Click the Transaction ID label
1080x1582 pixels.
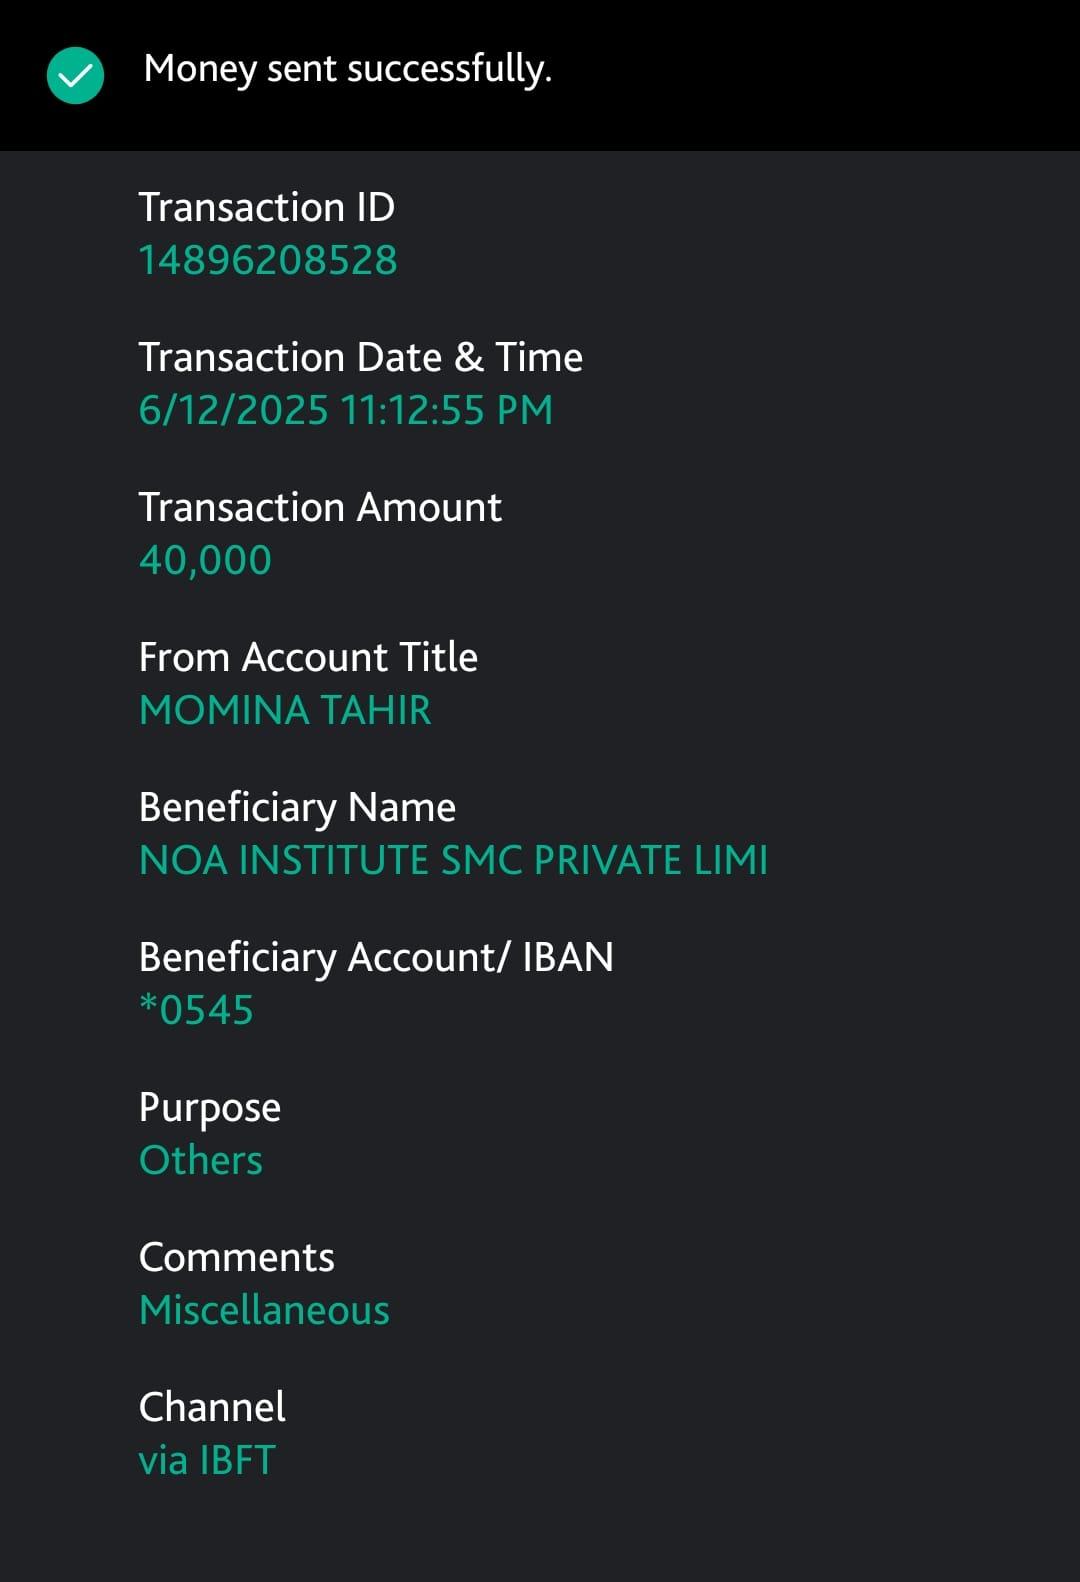(x=266, y=207)
